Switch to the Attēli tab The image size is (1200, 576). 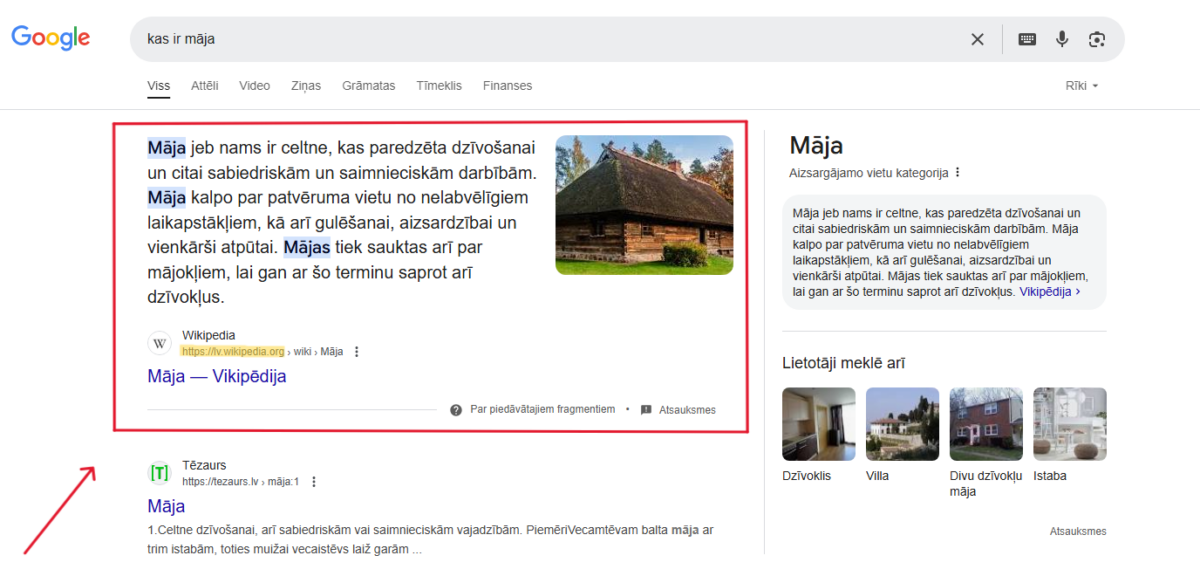205,86
